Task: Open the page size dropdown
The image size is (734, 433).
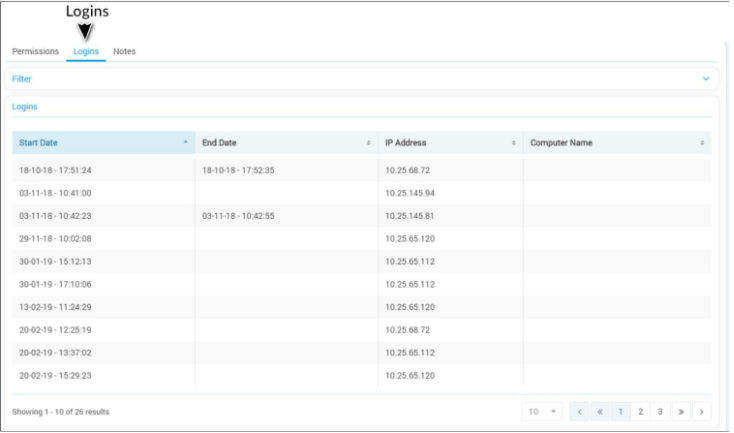Action: click(541, 411)
